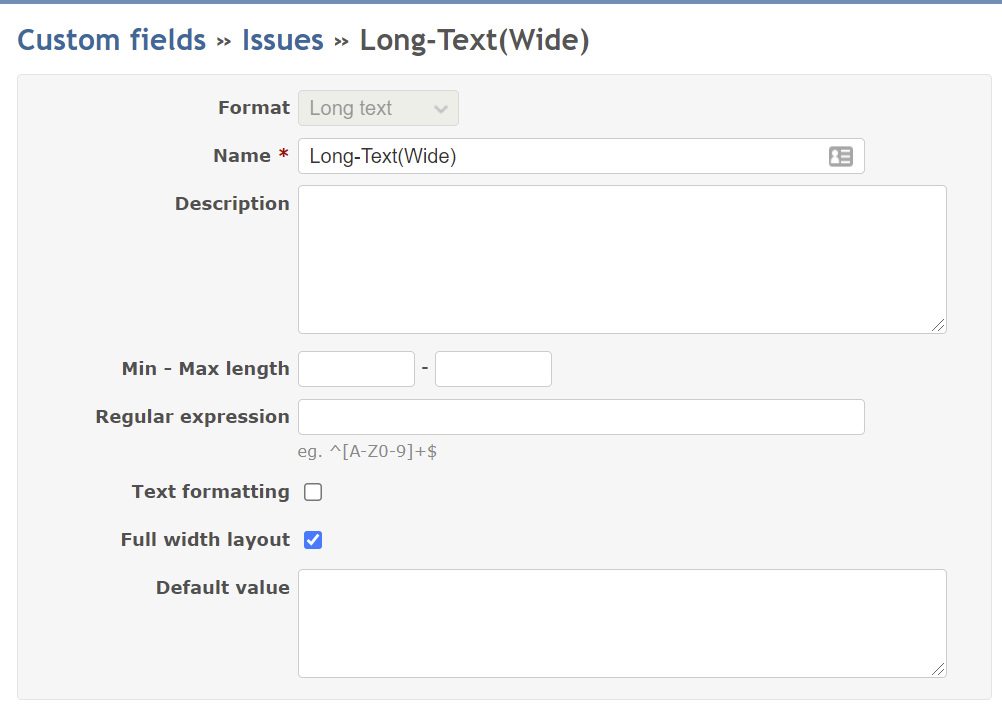
Task: Click the Long-Text(Wide) page title
Action: click(475, 40)
